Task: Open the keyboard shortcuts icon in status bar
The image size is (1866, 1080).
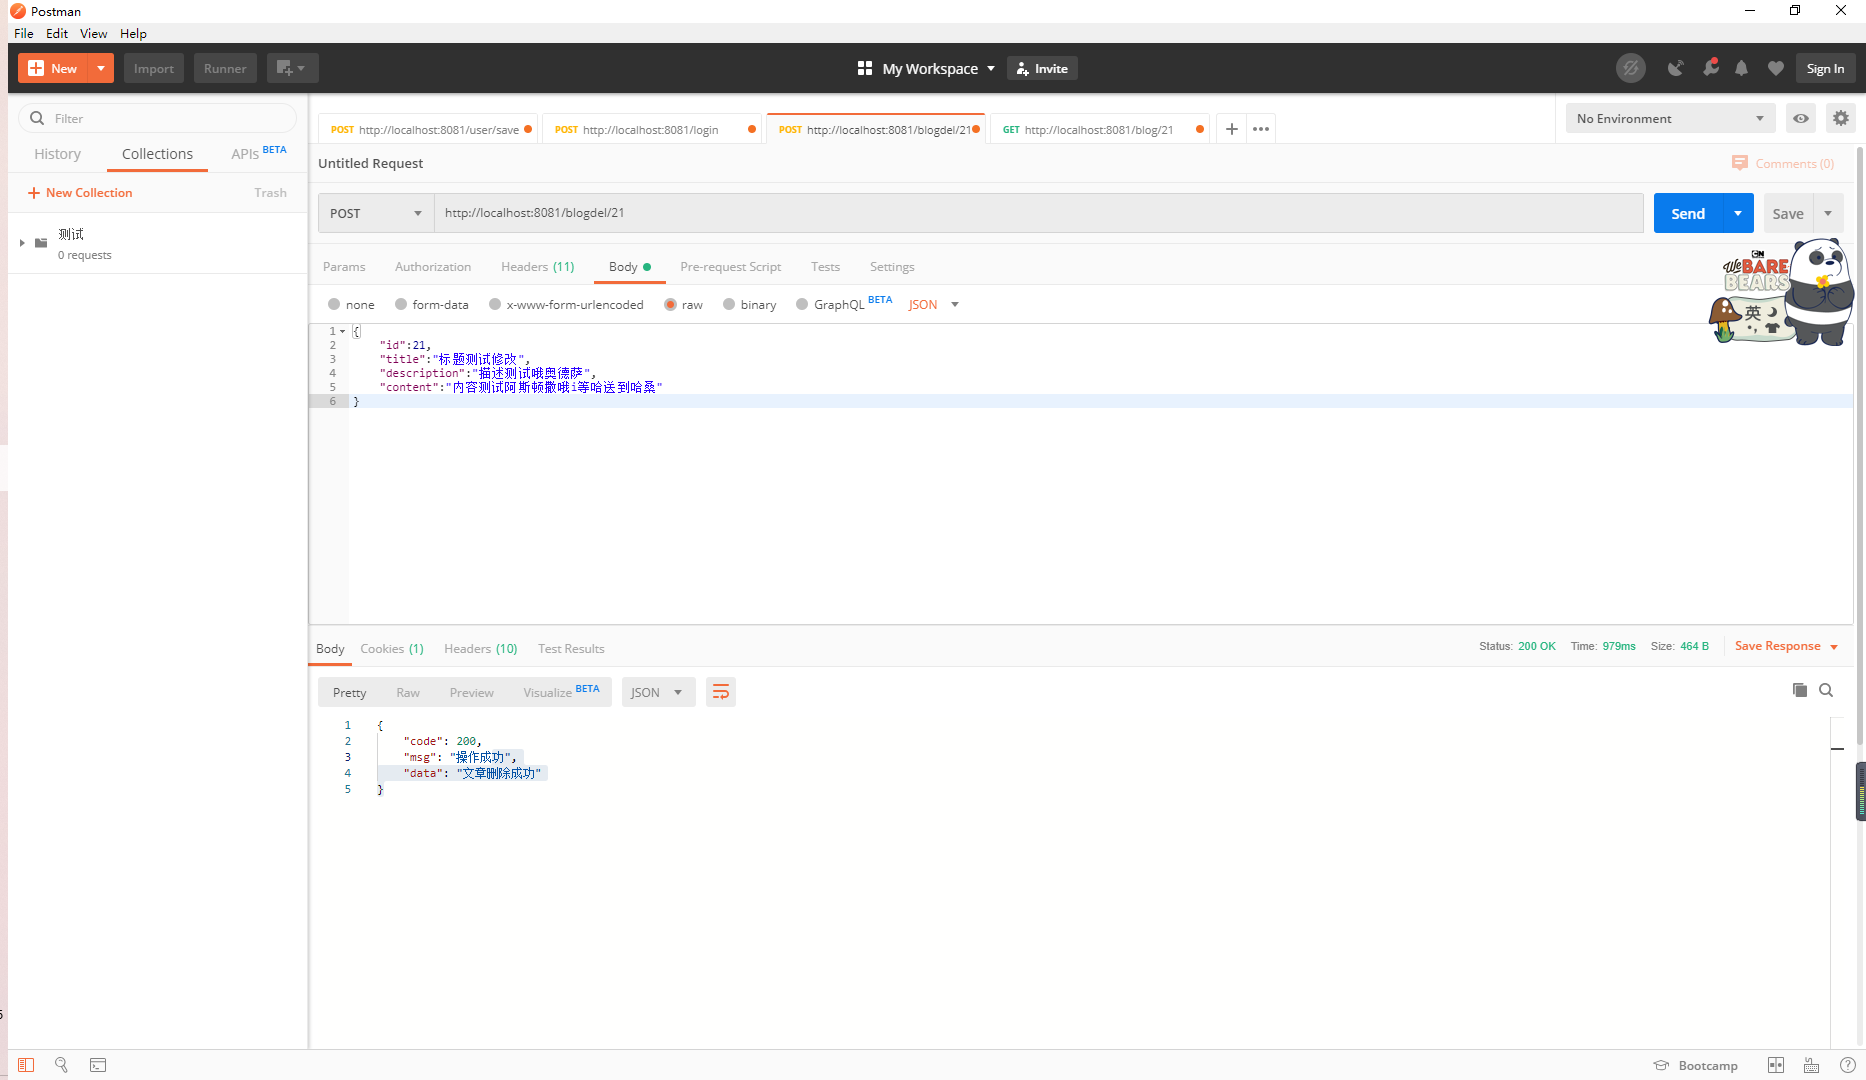Action: (1811, 1065)
